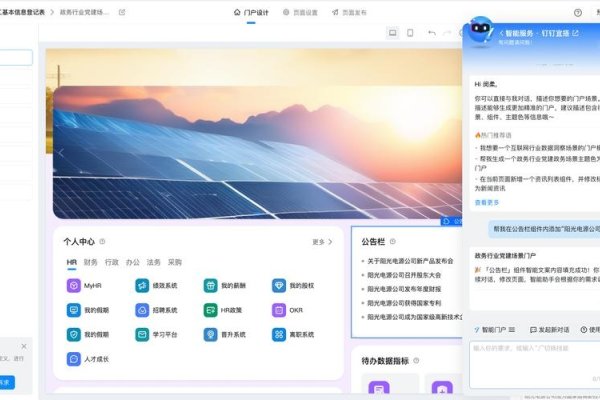600x400 pixels.
Task: Switch to 财务 tab
Action: coord(90,263)
